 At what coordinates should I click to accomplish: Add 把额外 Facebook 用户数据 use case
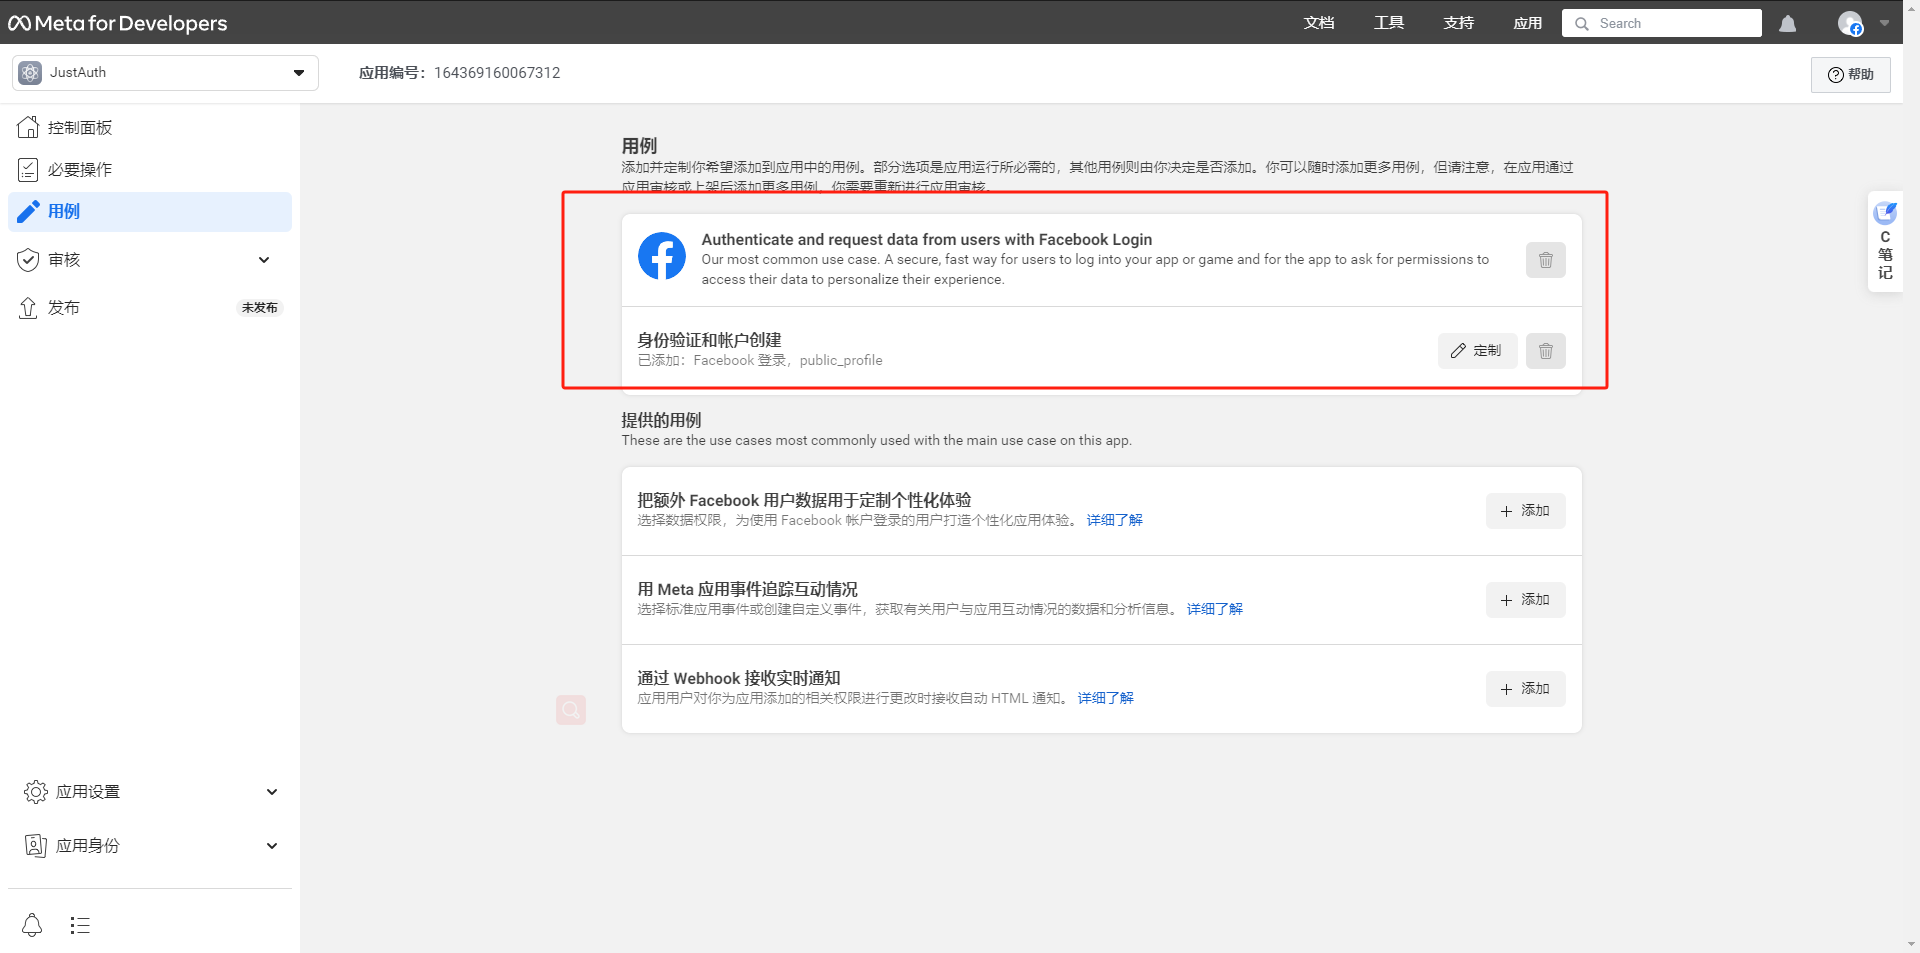[x=1525, y=511]
